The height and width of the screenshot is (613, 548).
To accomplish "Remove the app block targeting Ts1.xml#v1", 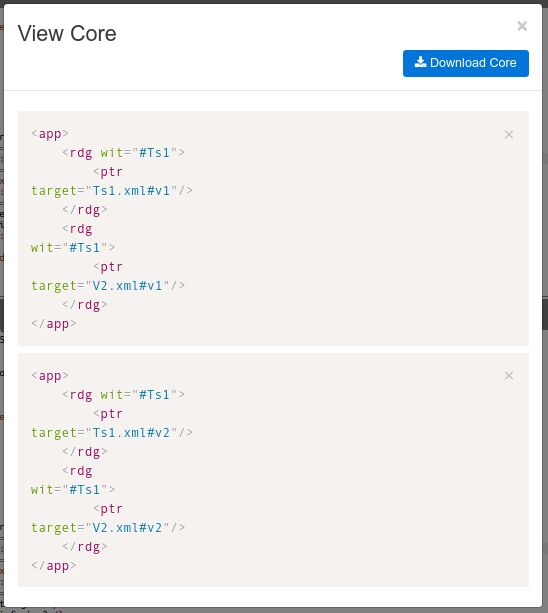I will click(509, 134).
